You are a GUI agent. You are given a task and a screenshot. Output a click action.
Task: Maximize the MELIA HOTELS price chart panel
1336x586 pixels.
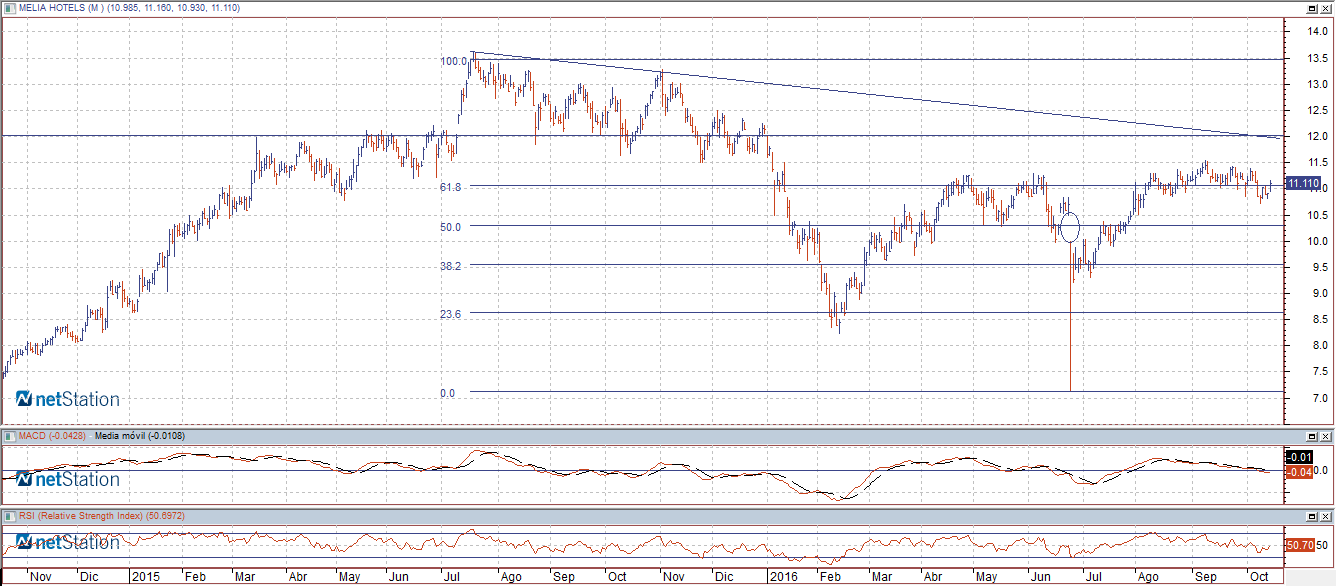[1312, 7]
